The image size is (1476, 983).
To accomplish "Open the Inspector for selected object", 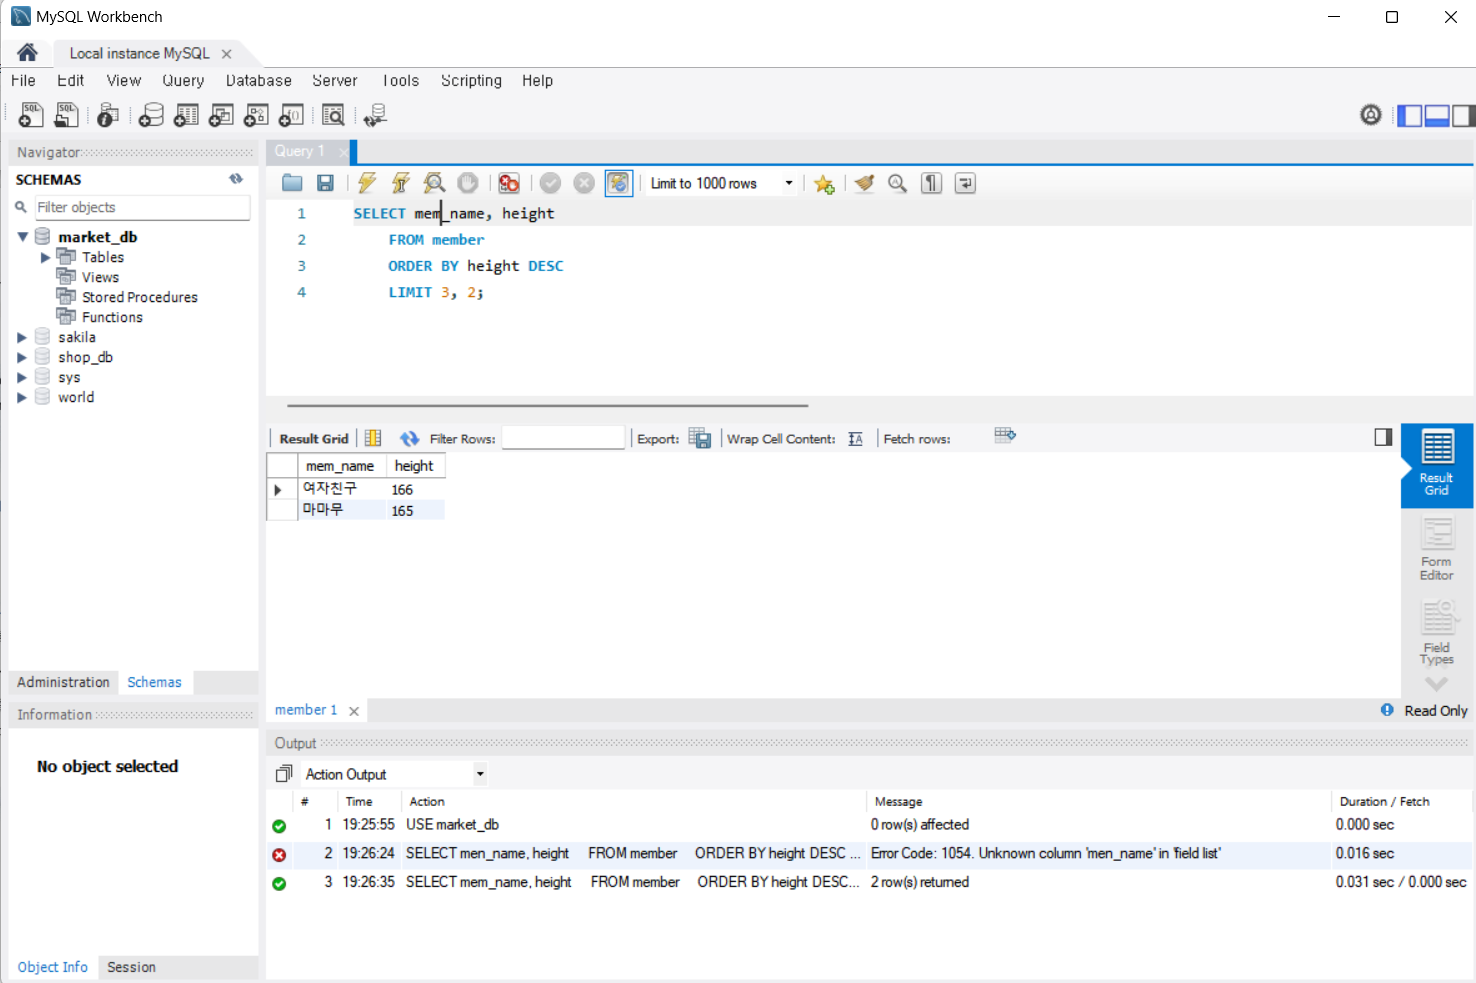I will point(107,115).
